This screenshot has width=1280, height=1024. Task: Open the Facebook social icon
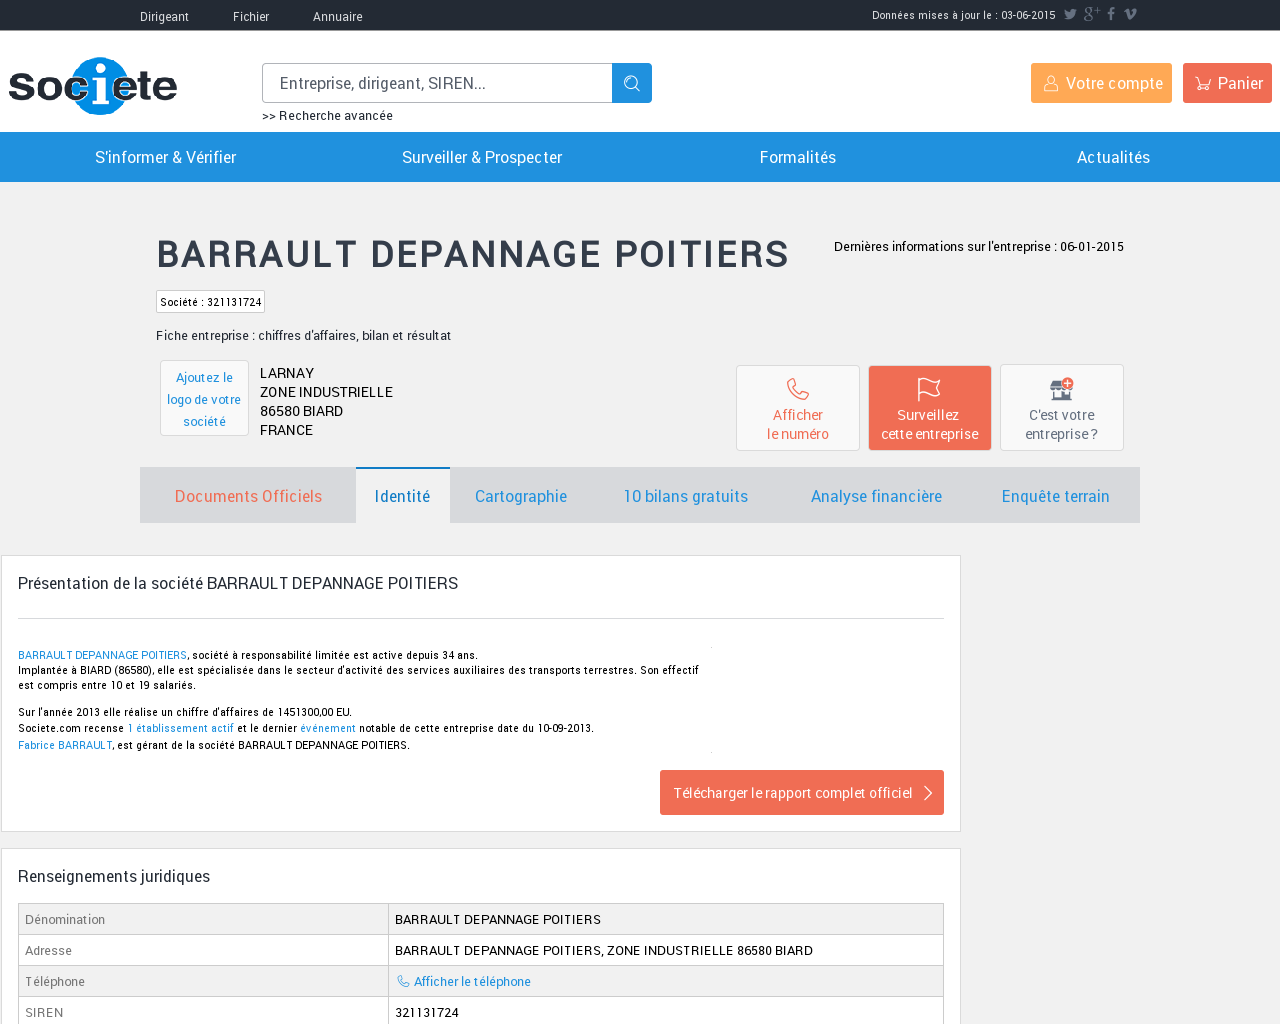pyautogui.click(x=1111, y=14)
